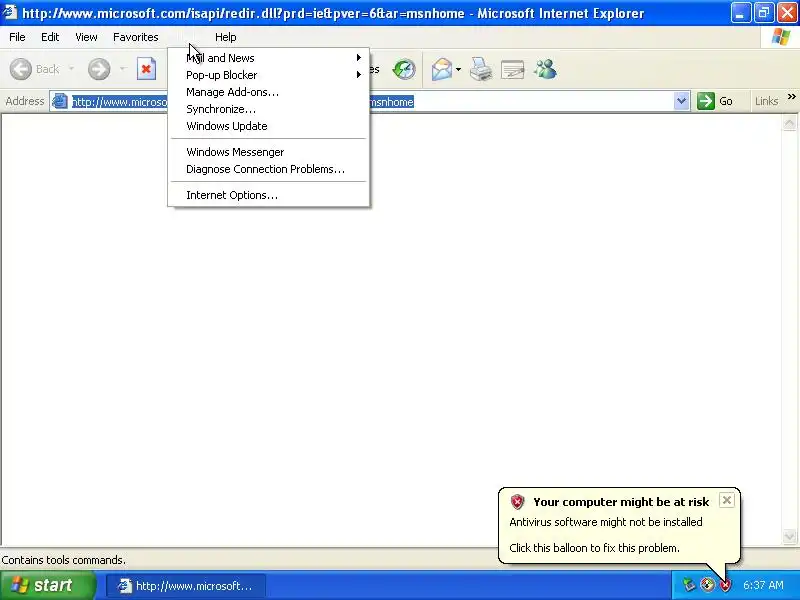This screenshot has width=800, height=600.
Task: Click the Back arrow button
Action: click(x=21, y=69)
